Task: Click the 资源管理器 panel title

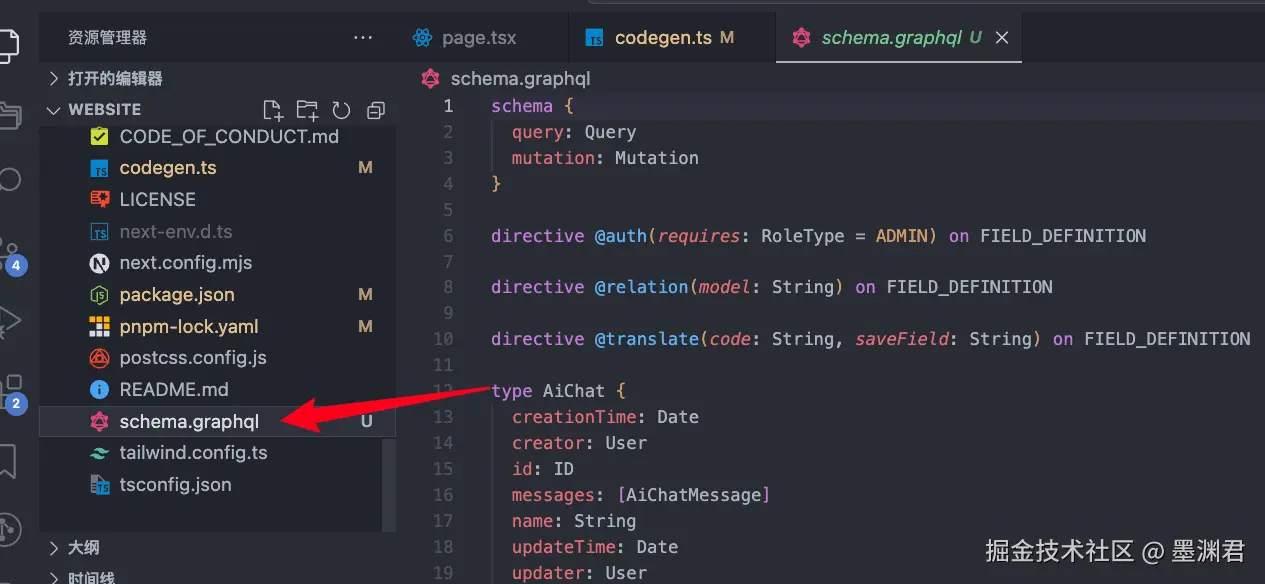Action: (107, 38)
